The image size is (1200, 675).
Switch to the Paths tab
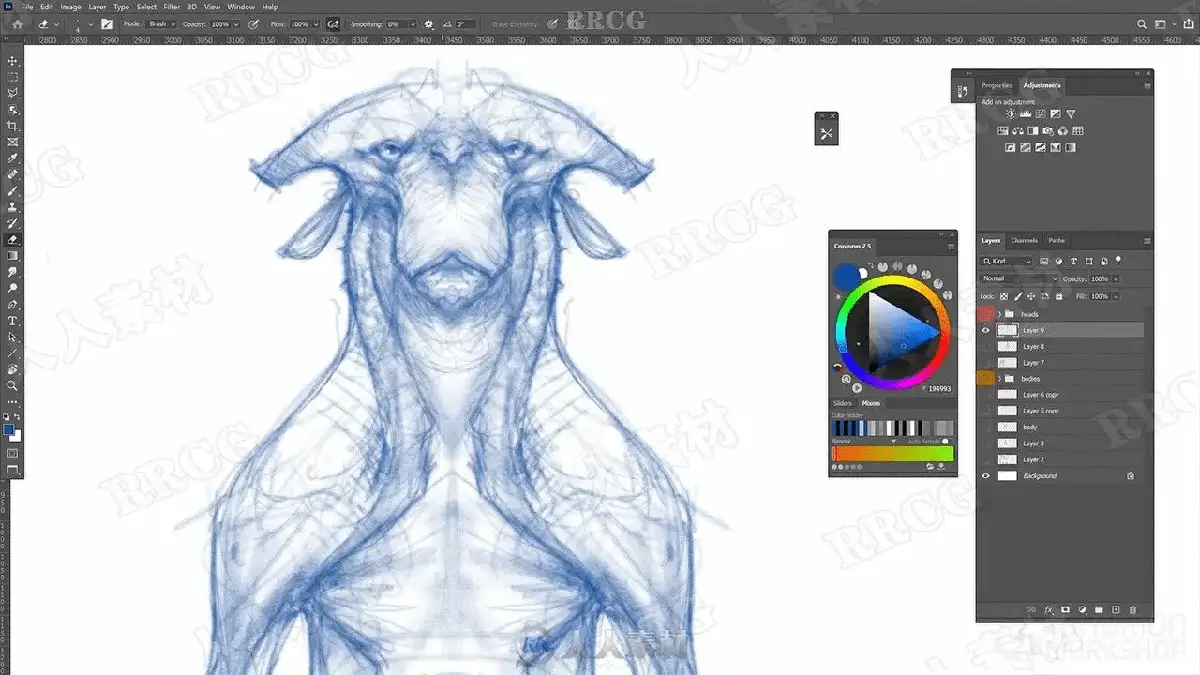tap(1057, 241)
